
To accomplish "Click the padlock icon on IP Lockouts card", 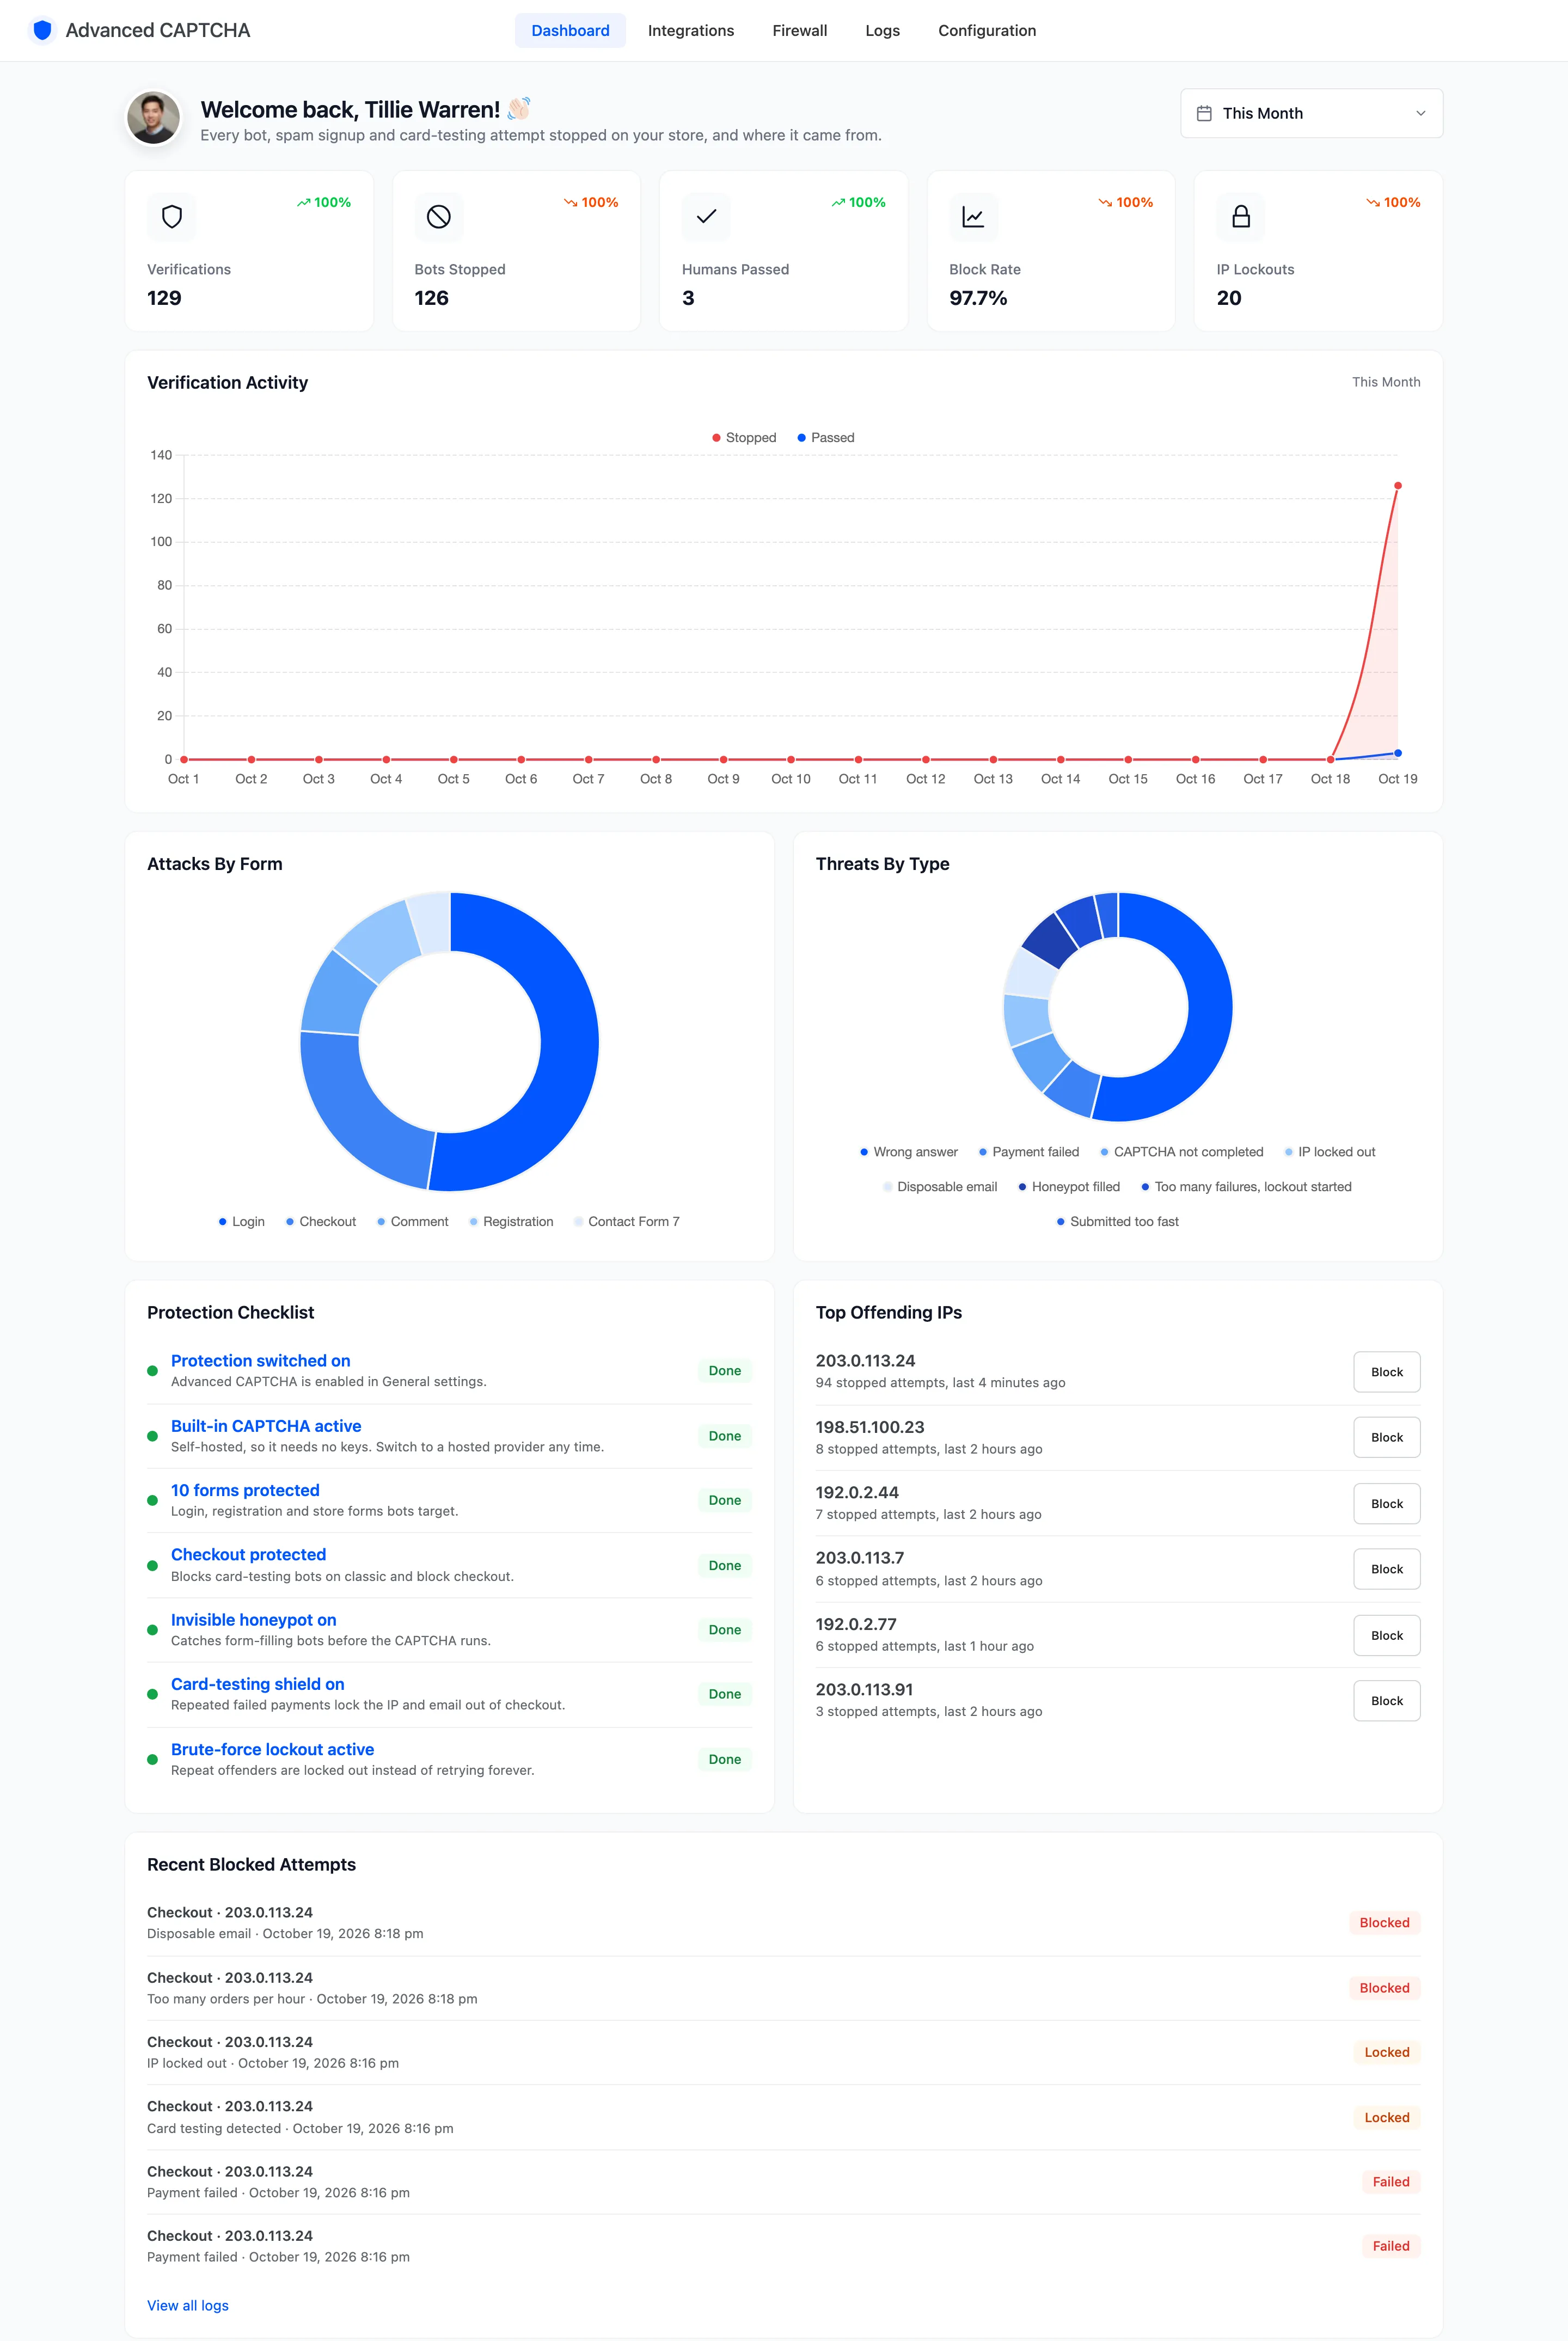I will coord(1241,217).
